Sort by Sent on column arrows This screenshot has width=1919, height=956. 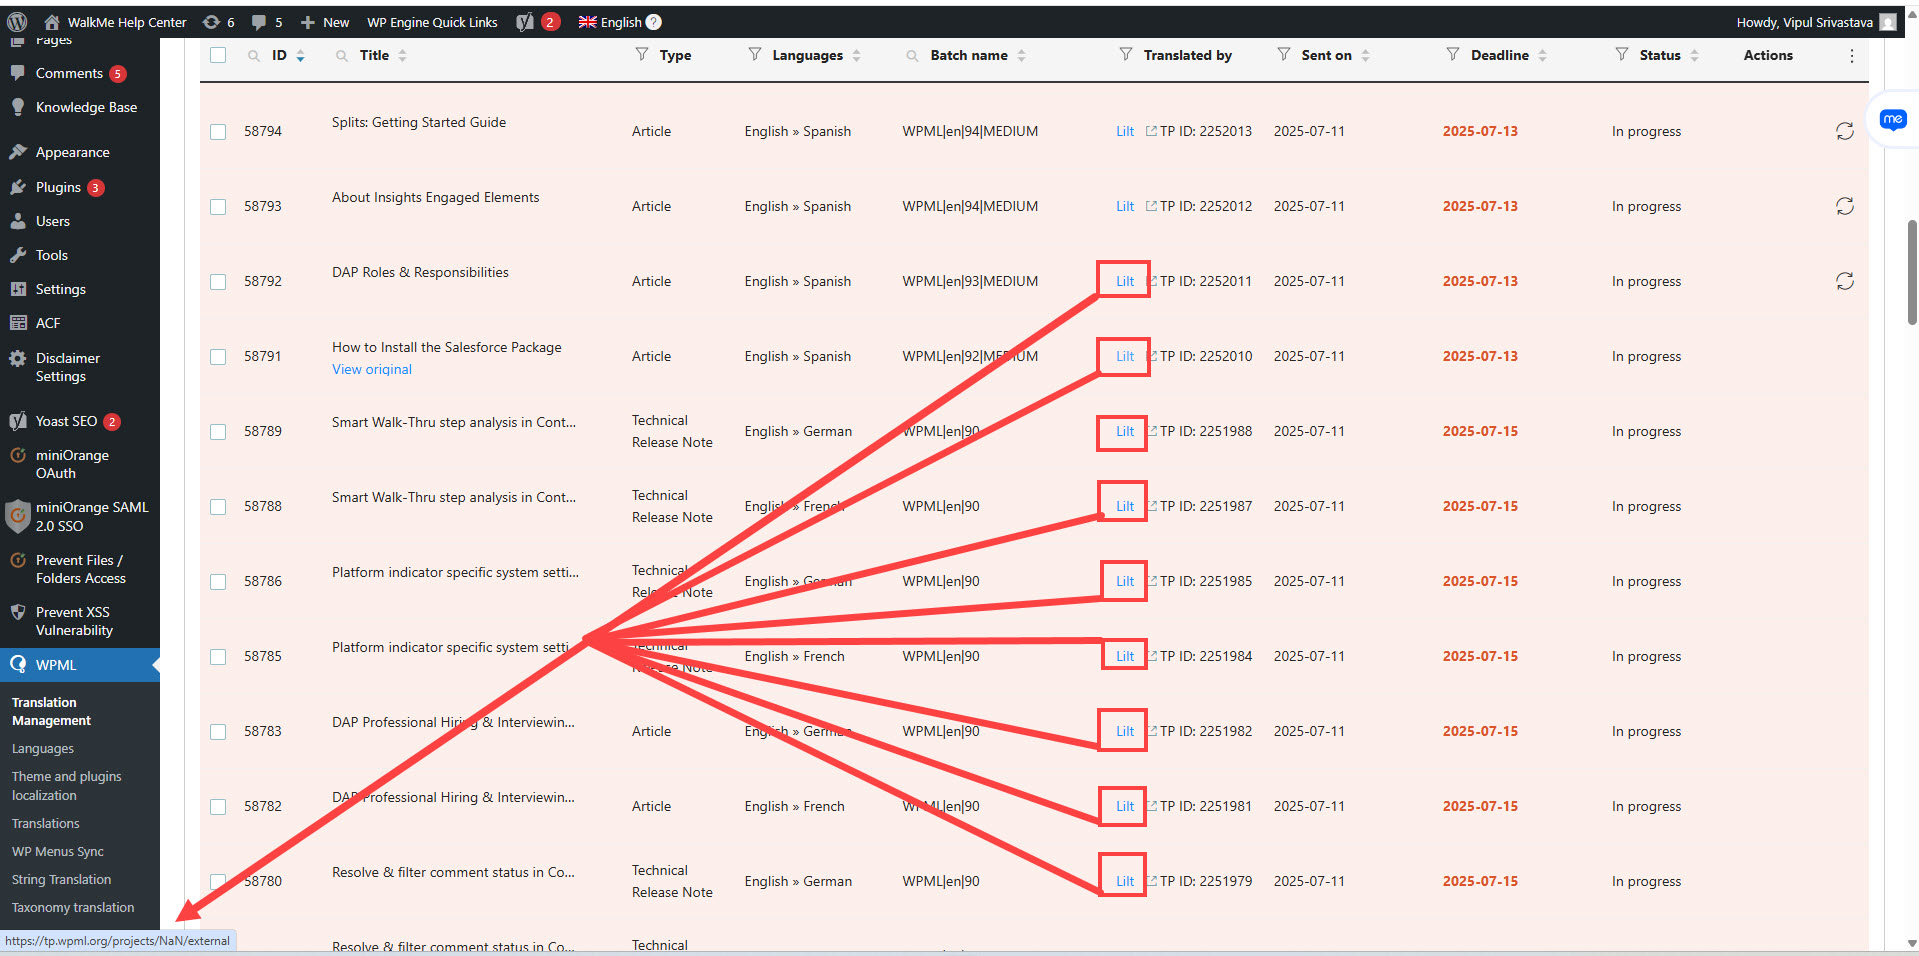coord(1365,56)
